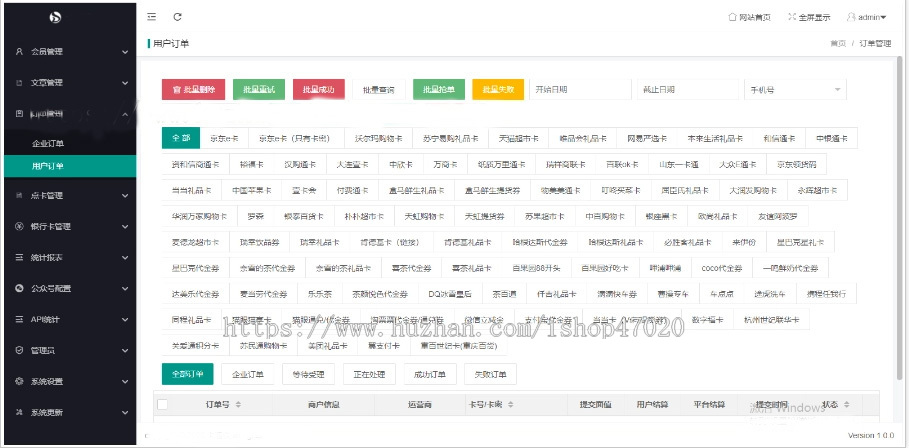The image size is (909, 448).
Task: Switch to the 等待受理 status tab
Action: pyautogui.click(x=308, y=374)
